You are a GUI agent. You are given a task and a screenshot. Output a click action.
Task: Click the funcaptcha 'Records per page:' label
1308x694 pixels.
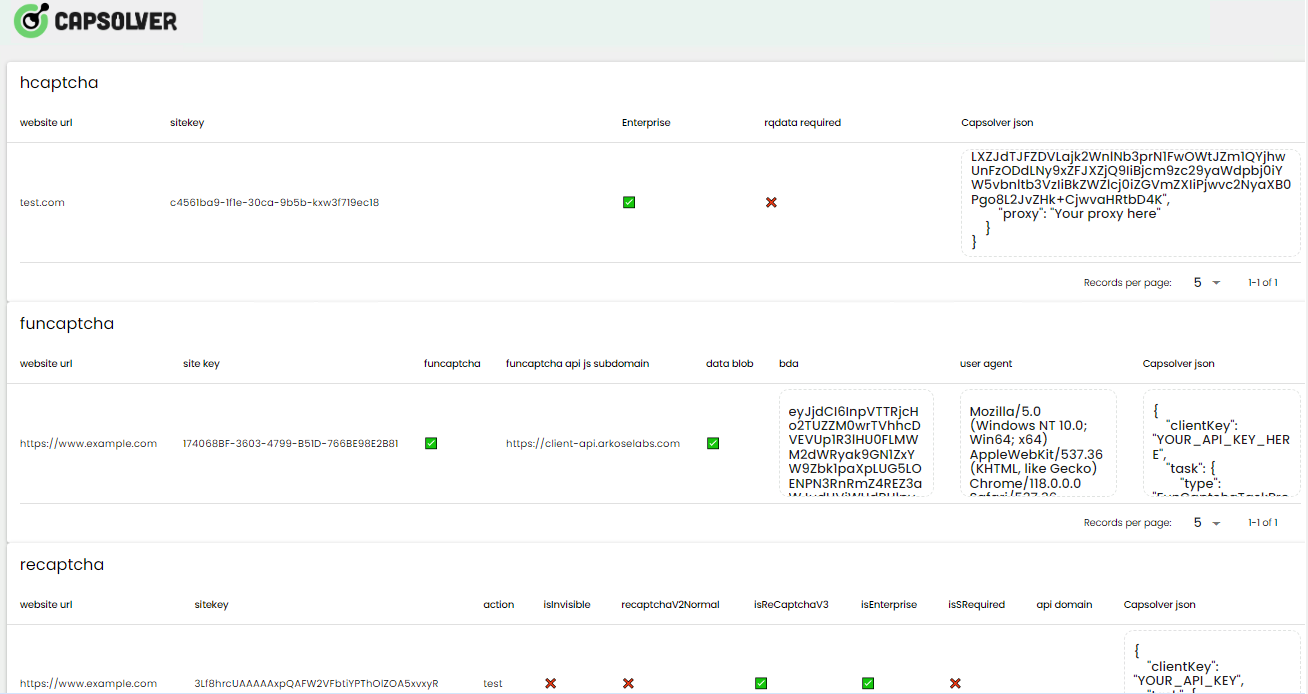click(x=1127, y=523)
